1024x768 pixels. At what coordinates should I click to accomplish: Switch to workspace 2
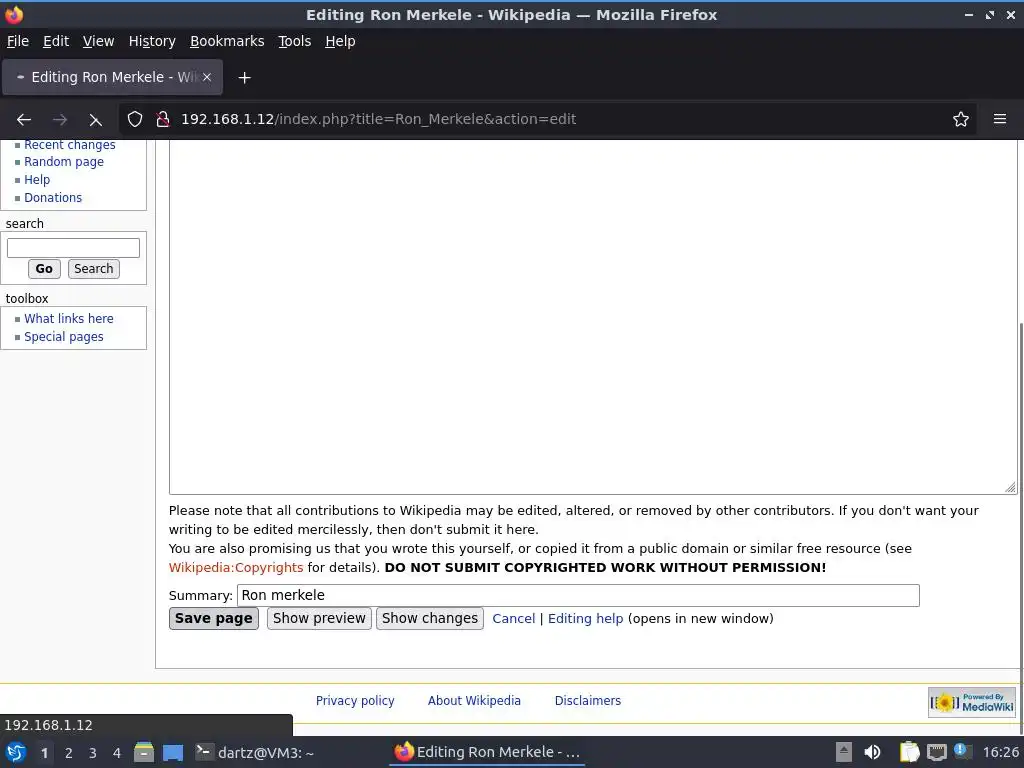pos(69,753)
